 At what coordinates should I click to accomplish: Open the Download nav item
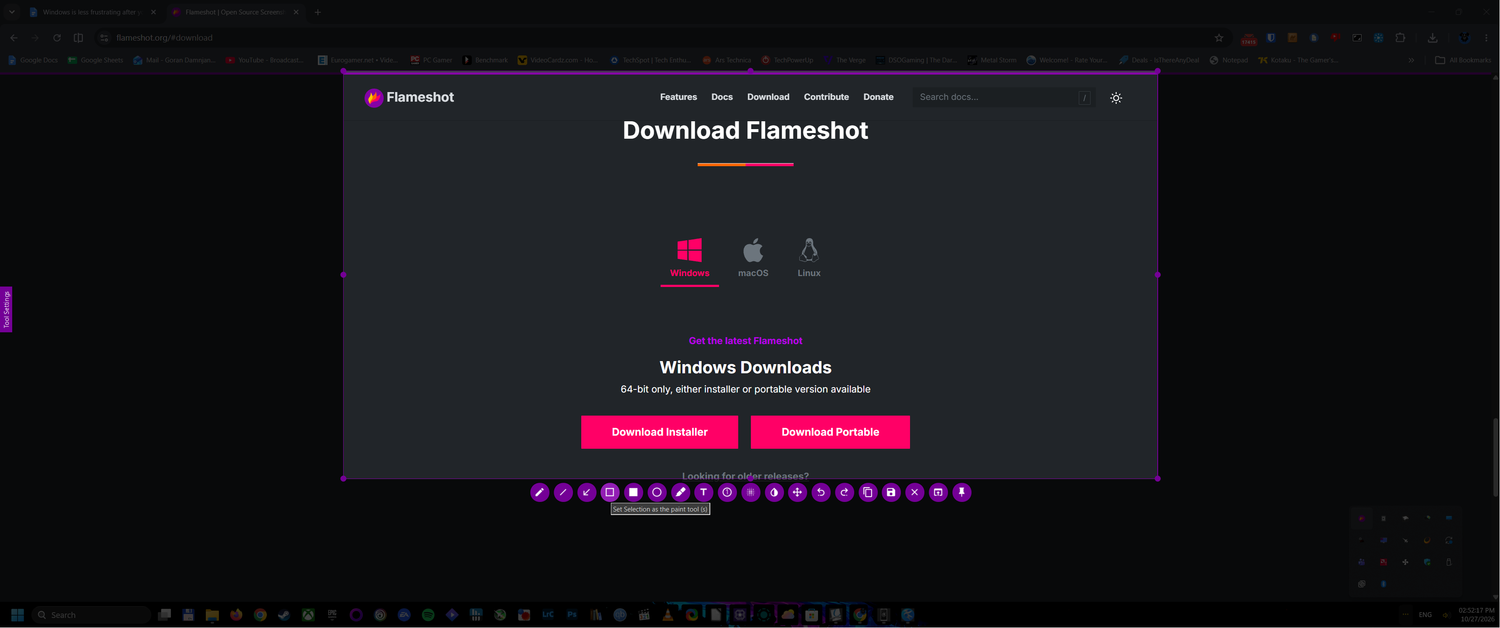(768, 97)
